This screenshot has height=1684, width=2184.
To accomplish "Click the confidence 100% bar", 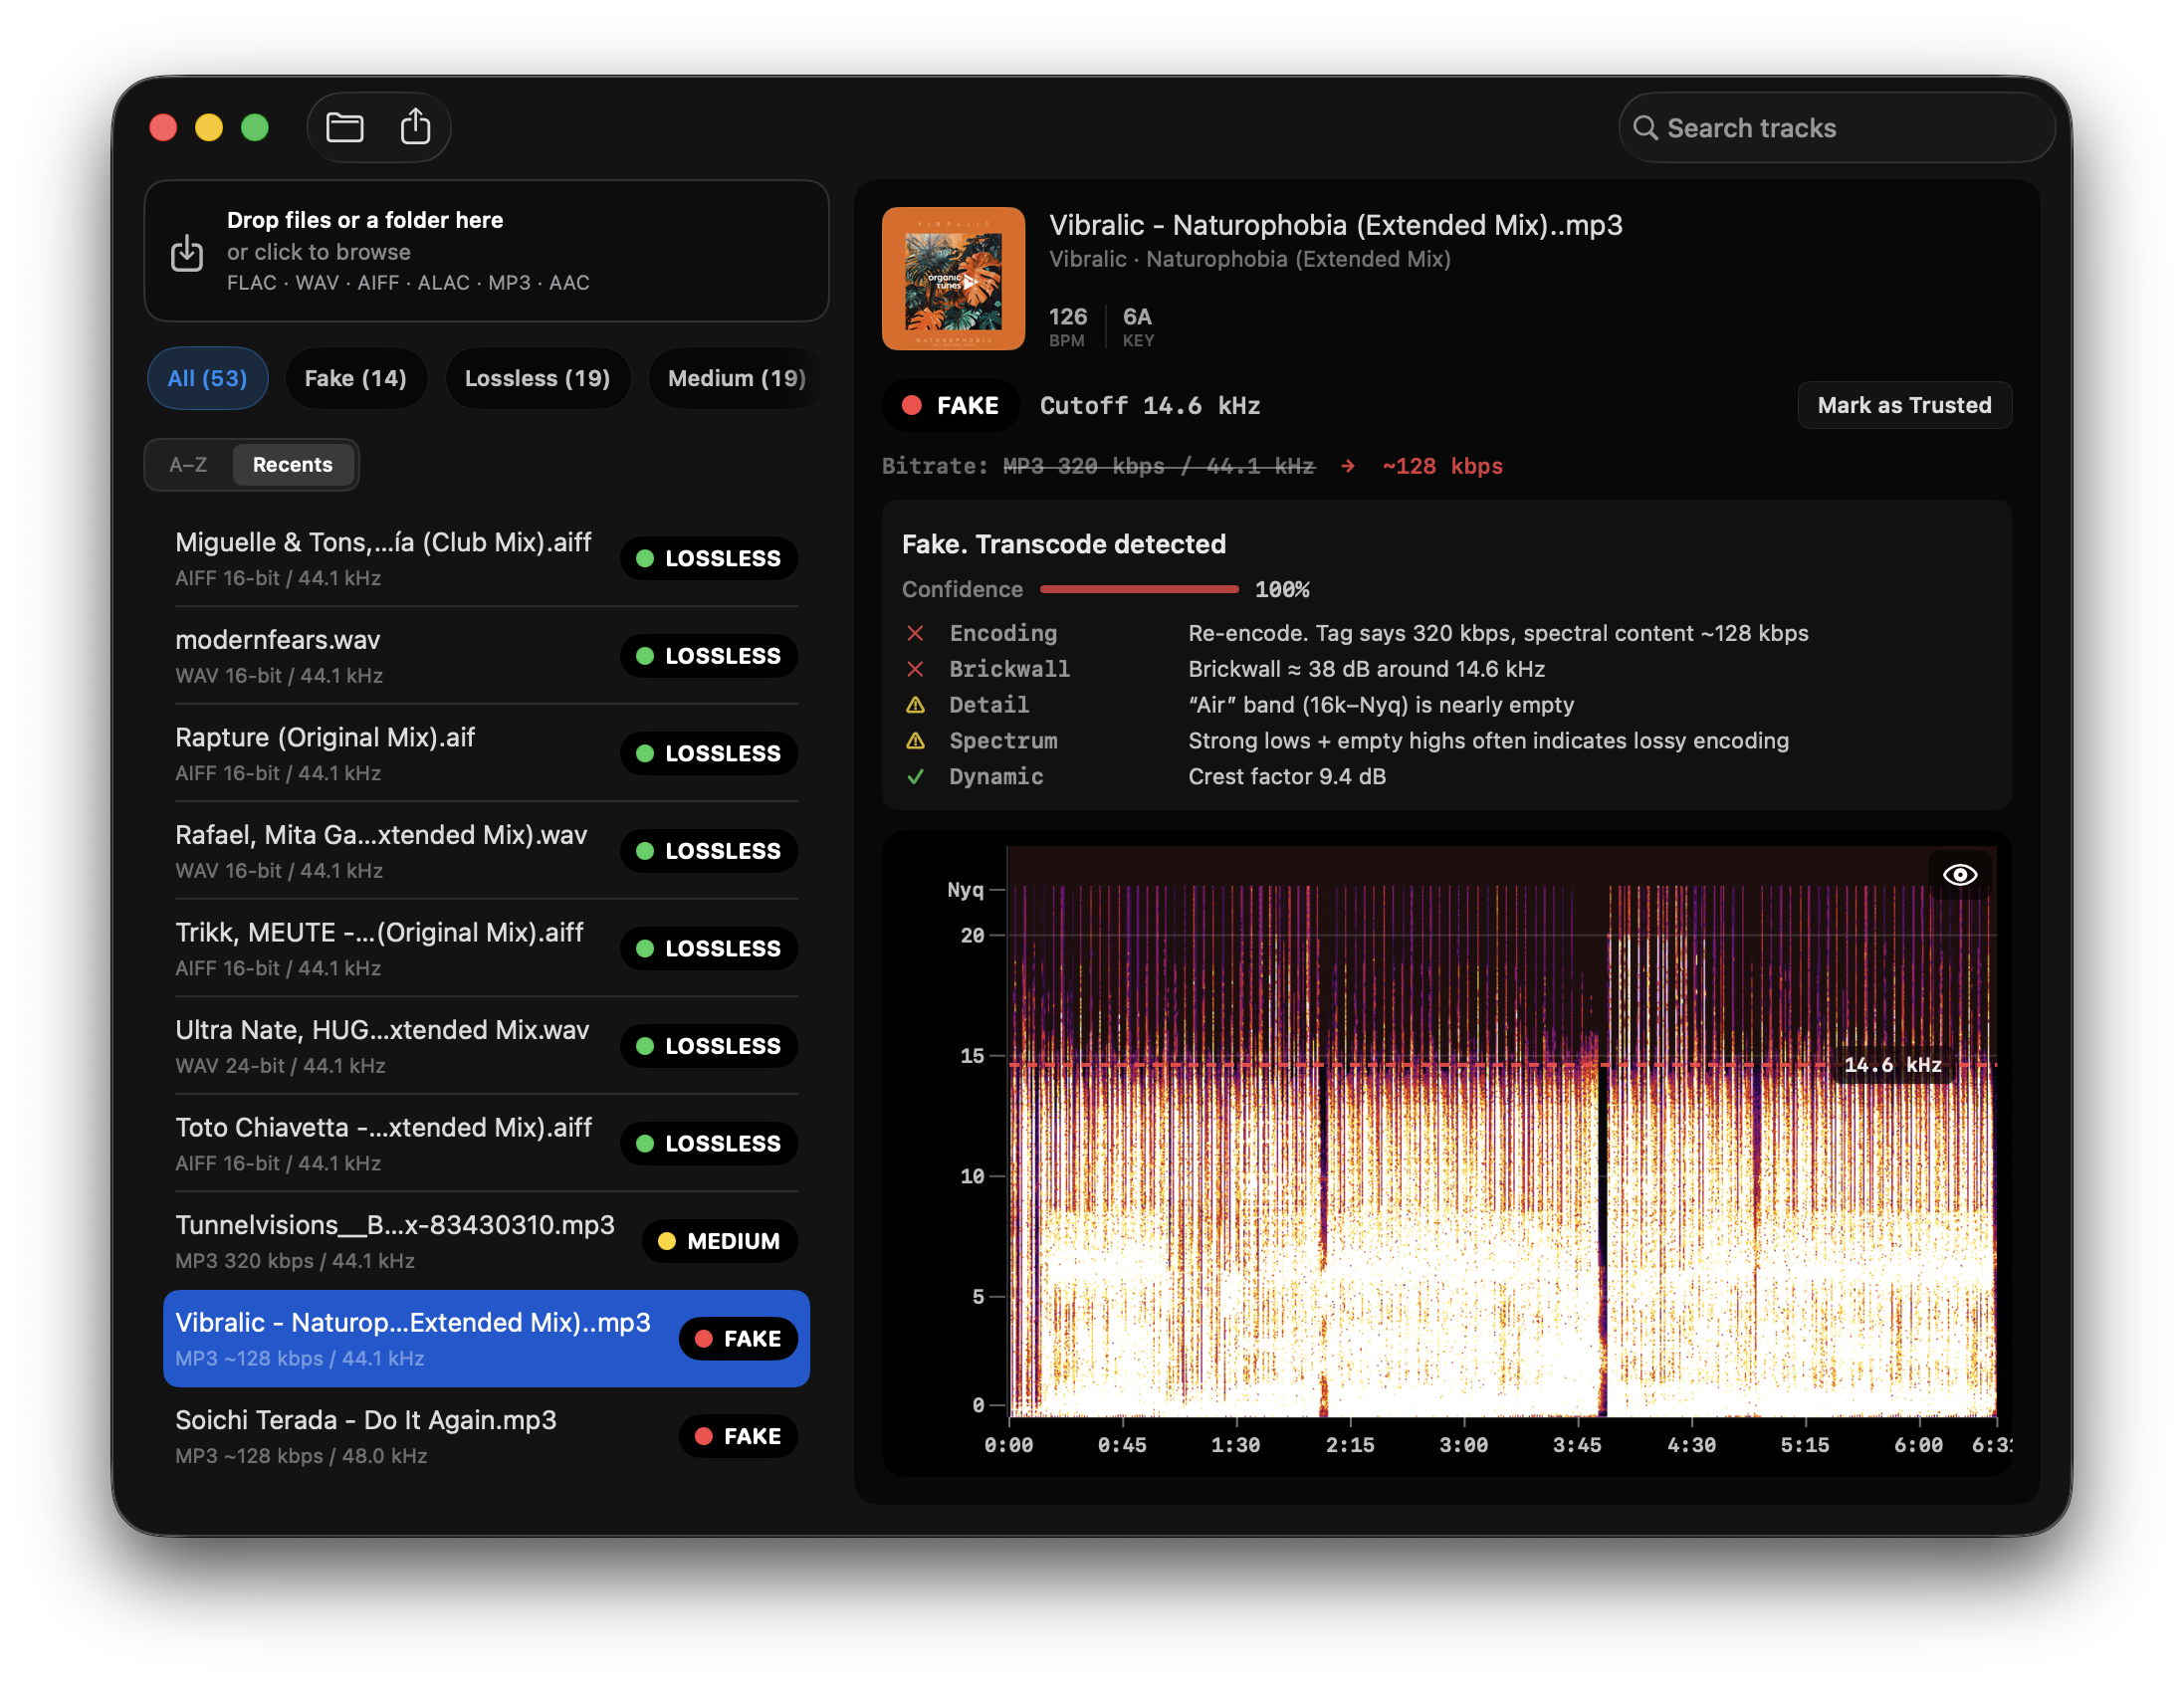I will 1139,590.
